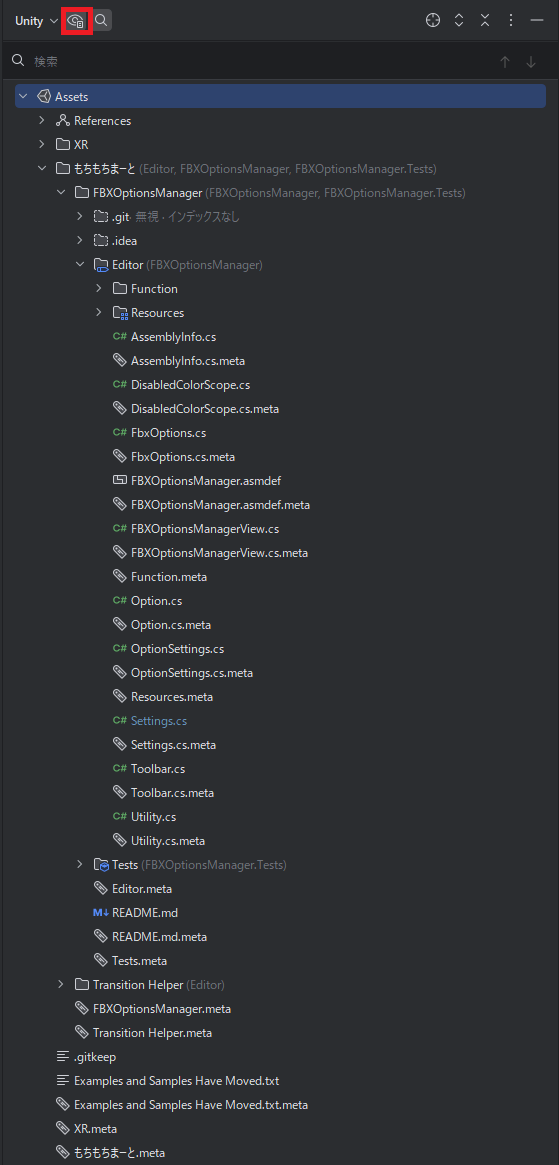Open the Unity view dropdown

point(36,21)
